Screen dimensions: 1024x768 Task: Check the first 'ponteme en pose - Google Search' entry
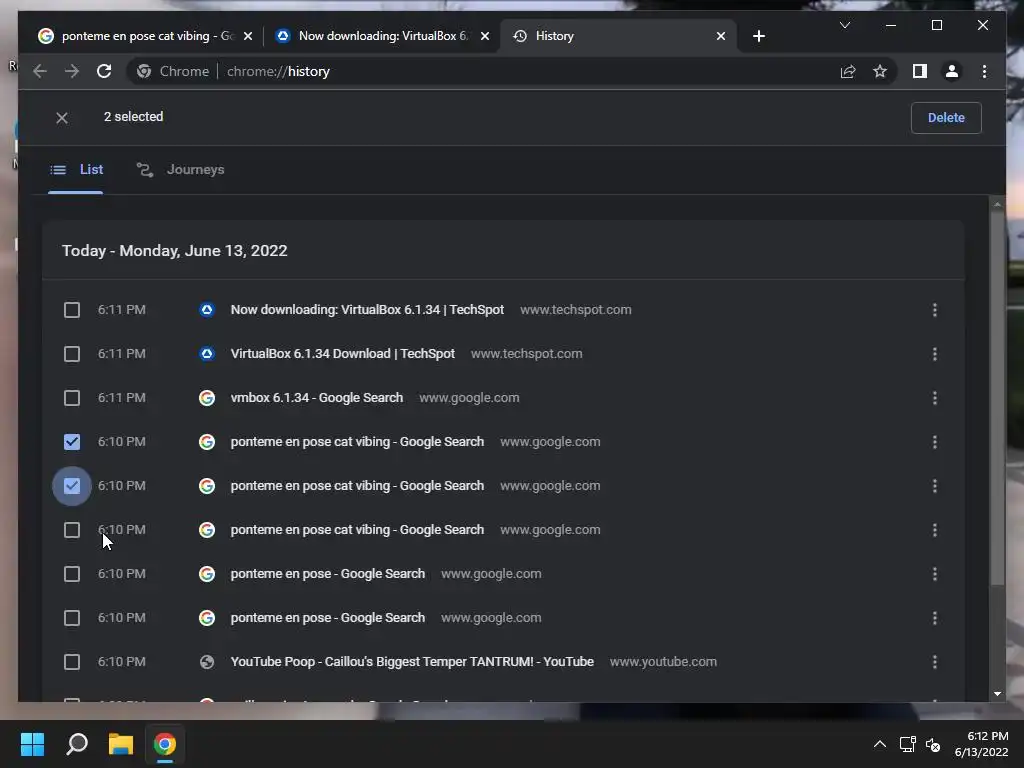[72, 574]
